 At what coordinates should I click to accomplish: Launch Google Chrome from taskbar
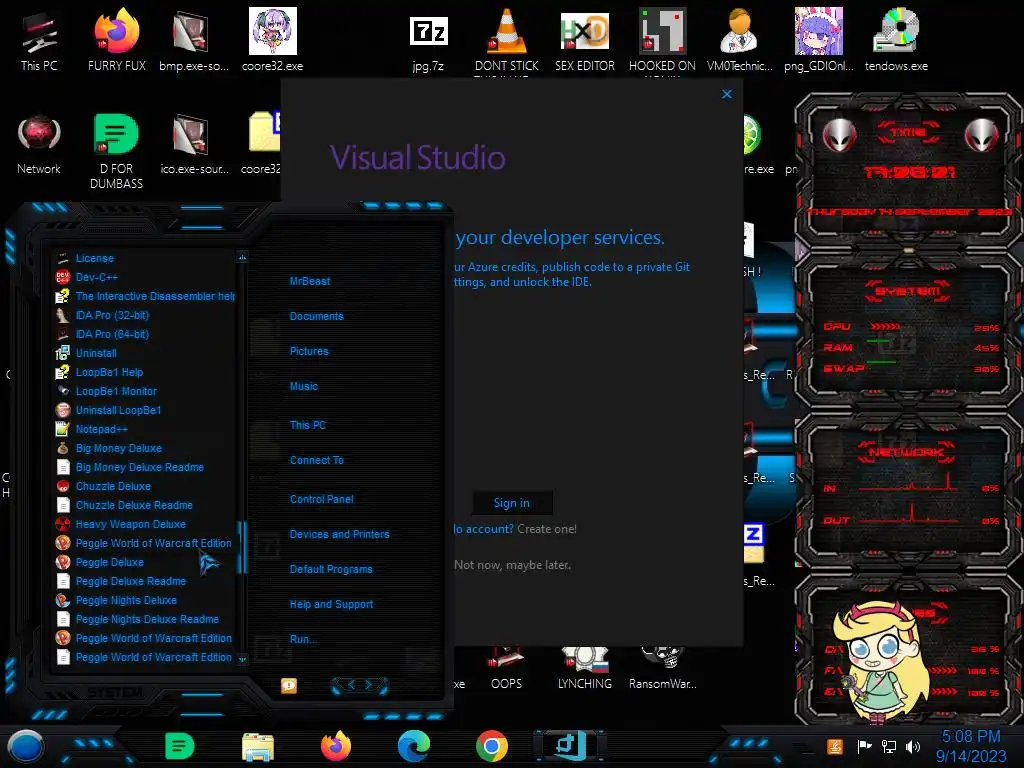[x=492, y=746]
